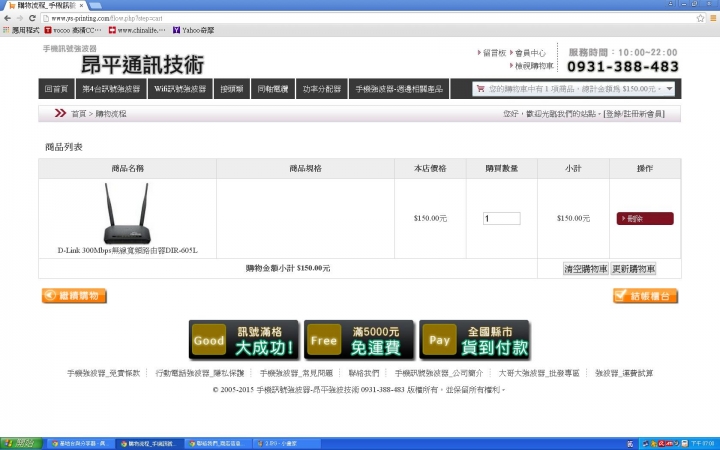Screen dimensions: 720x450
Task: Click the Windows Start button
Action: [x=21, y=444]
